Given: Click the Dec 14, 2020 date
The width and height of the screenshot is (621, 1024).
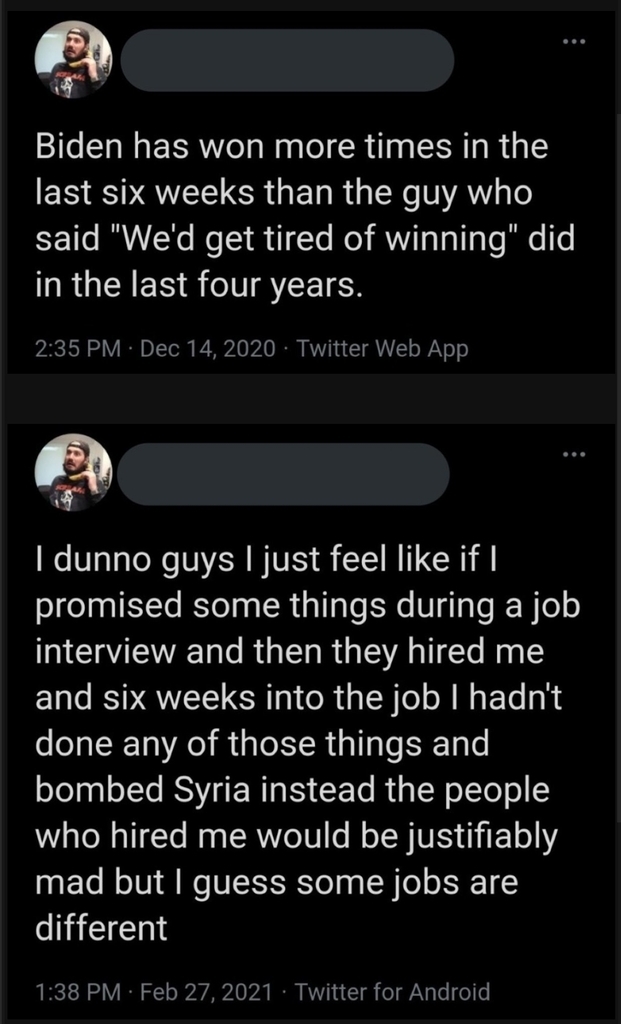Looking at the screenshot, I should point(207,349).
